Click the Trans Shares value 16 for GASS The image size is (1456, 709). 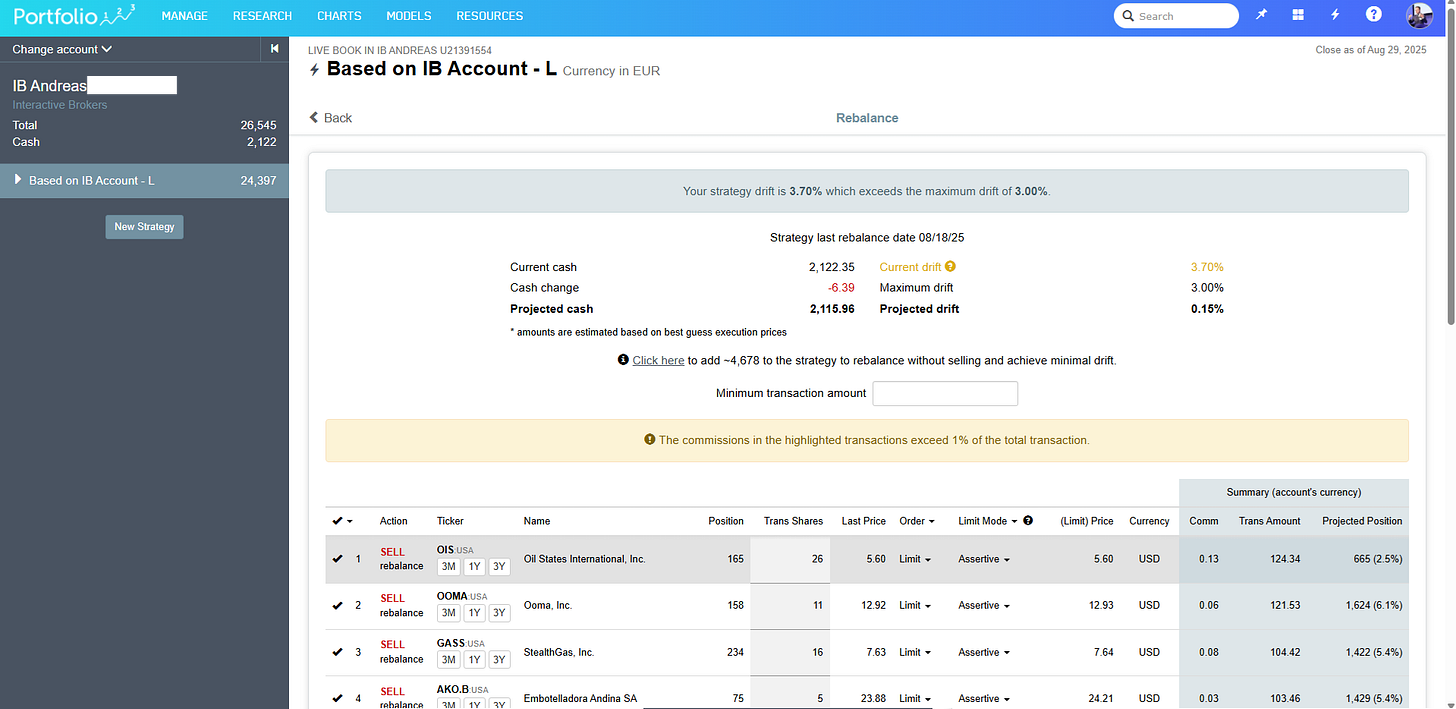point(817,652)
